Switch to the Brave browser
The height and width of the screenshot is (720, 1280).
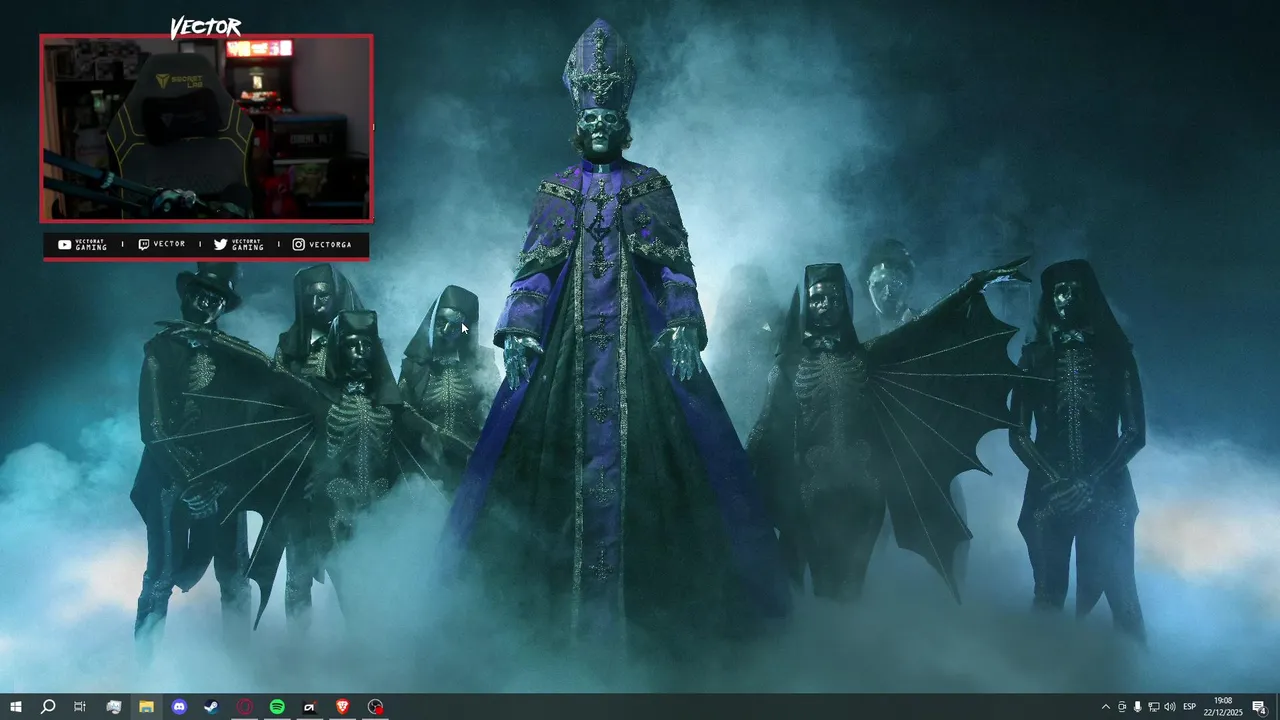coord(342,707)
